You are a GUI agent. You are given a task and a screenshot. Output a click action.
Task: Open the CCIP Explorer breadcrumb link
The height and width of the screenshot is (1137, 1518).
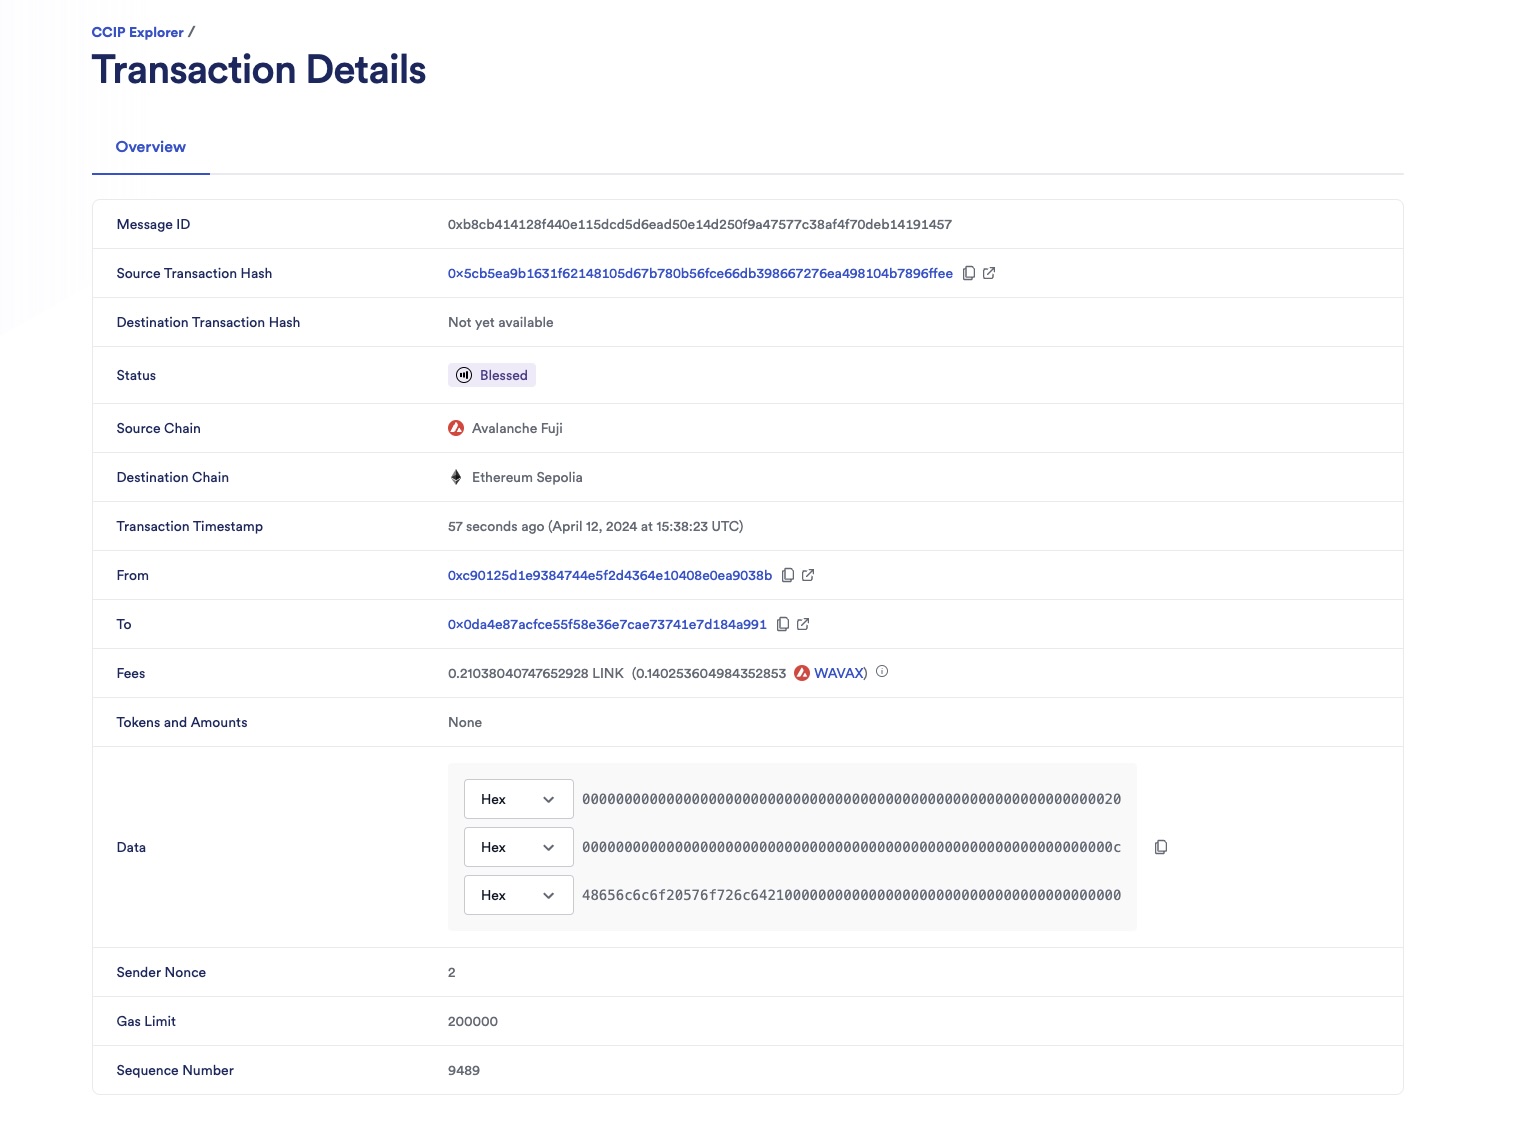pyautogui.click(x=136, y=31)
